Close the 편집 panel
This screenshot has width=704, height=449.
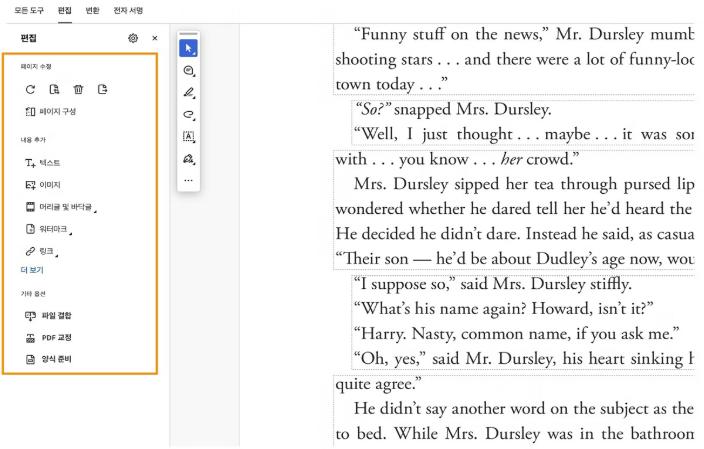tap(155, 38)
